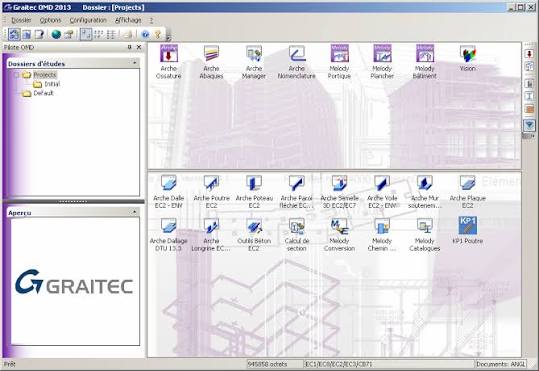Open toolbar options overflow arrow
This screenshot has width=539, height=371.
[x=168, y=36]
